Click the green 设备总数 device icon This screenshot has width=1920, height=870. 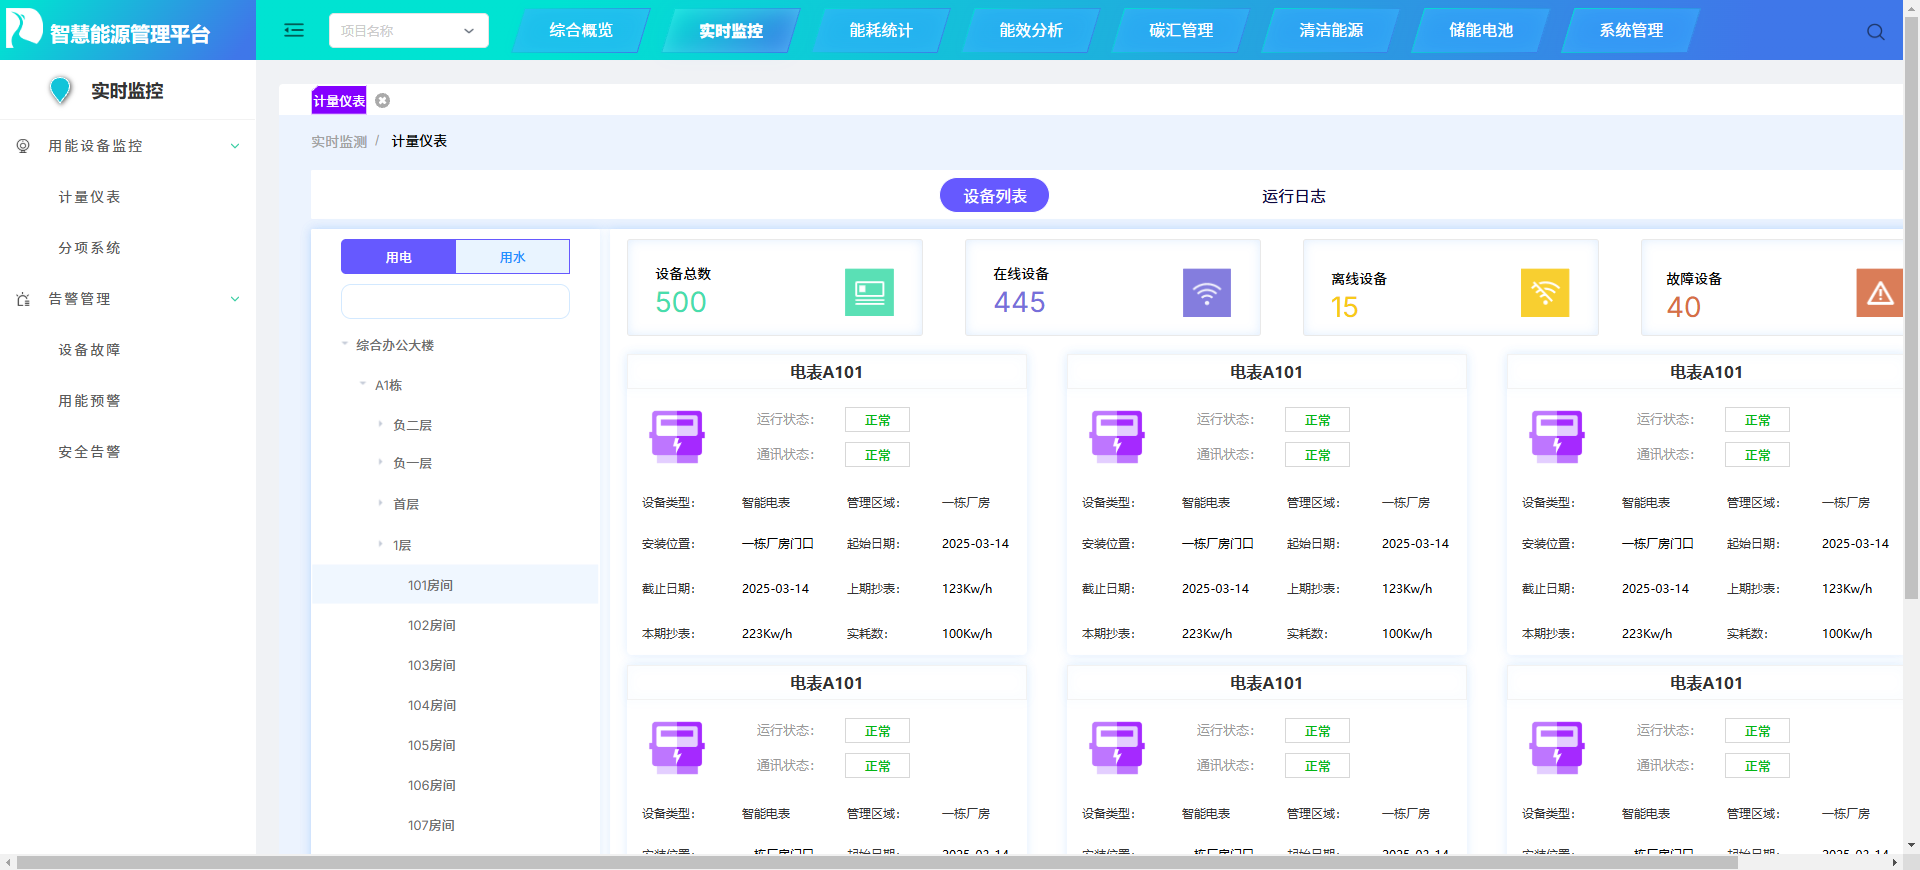click(x=869, y=292)
